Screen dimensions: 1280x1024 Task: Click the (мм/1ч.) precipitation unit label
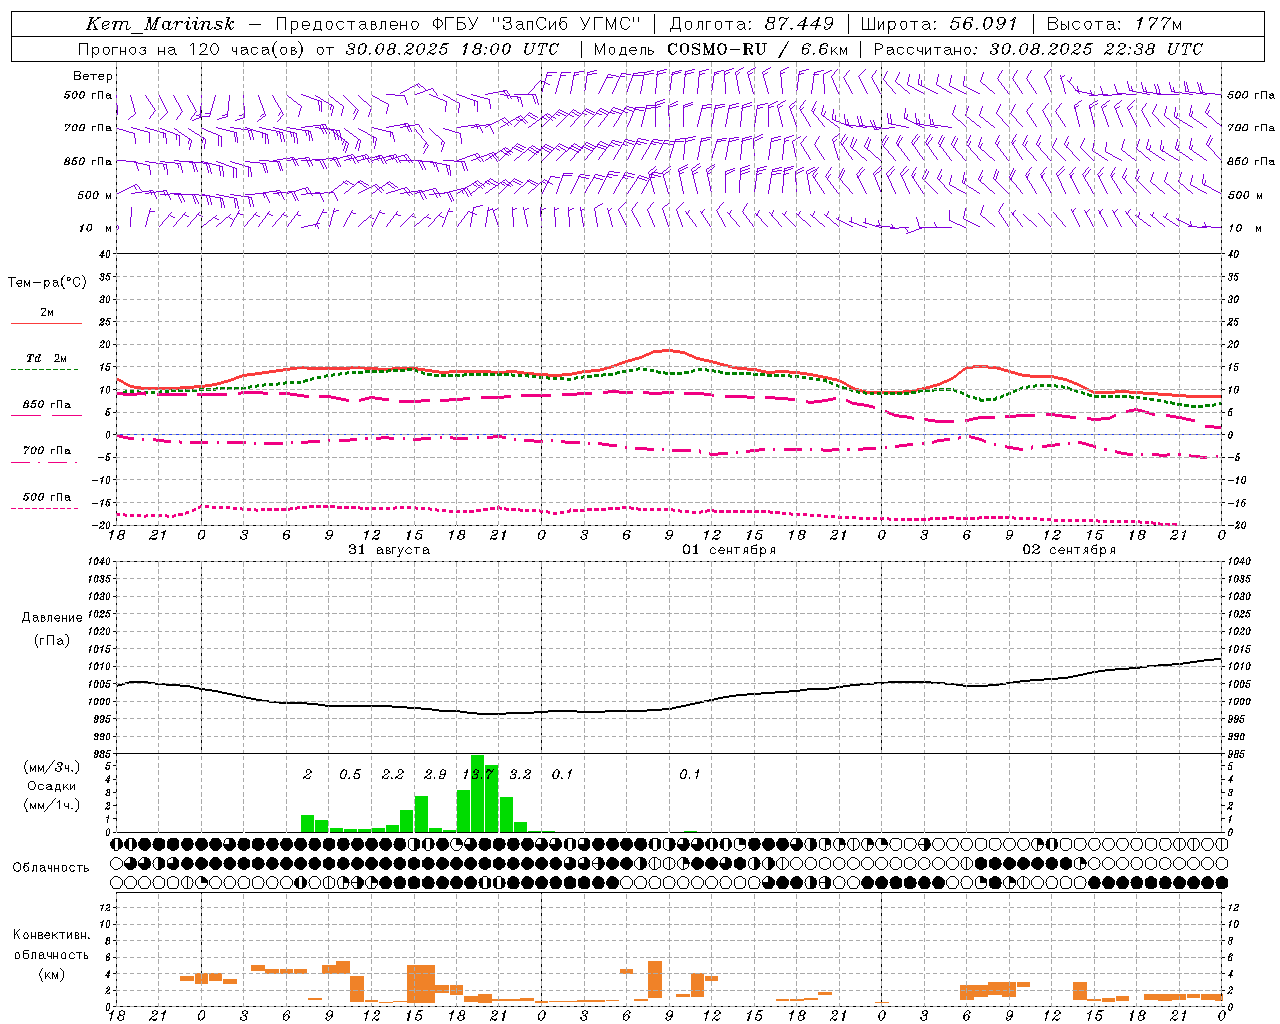(x=51, y=805)
